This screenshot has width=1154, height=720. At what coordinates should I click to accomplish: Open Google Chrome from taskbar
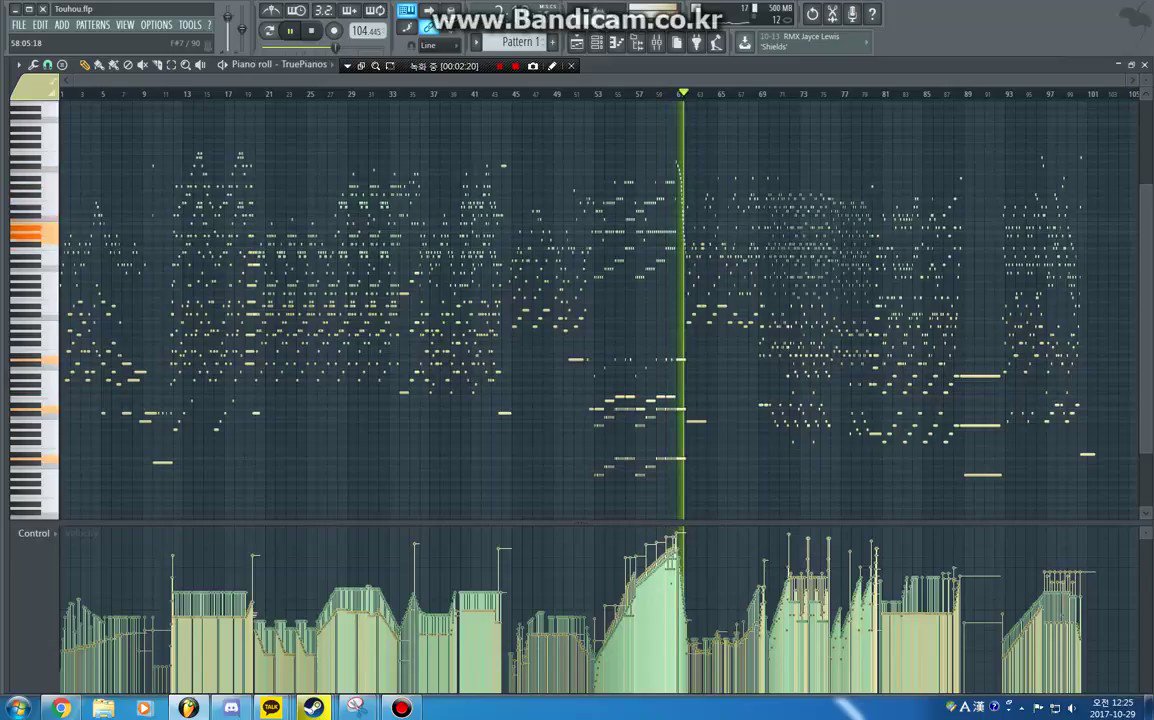62,707
